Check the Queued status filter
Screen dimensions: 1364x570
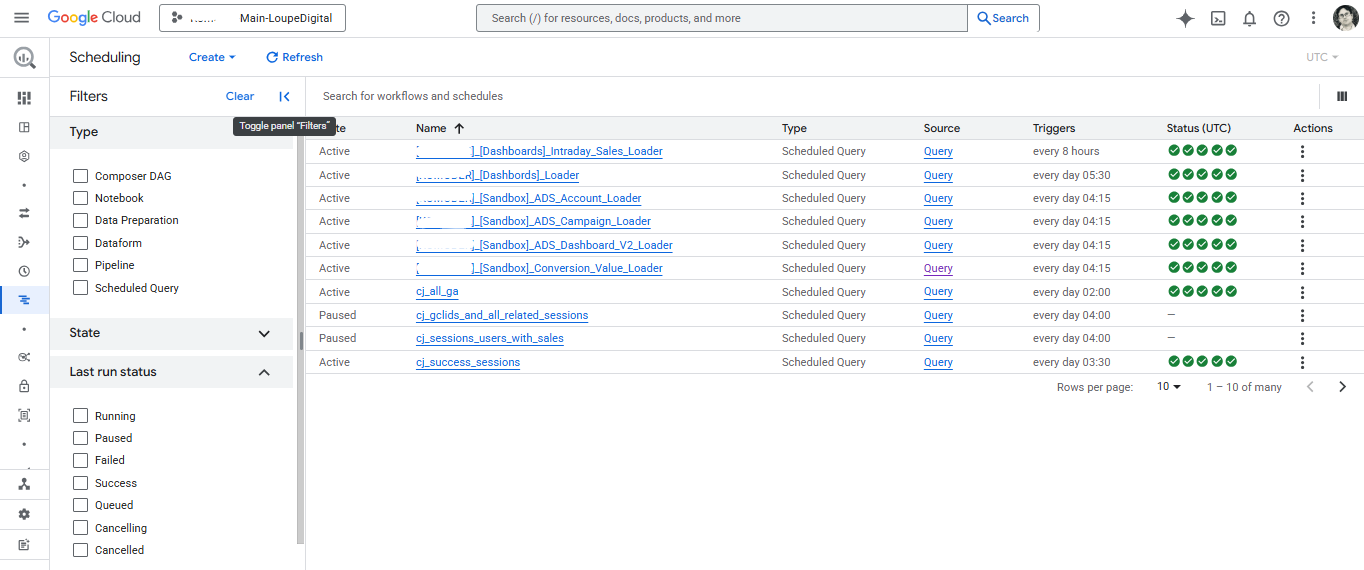[81, 505]
